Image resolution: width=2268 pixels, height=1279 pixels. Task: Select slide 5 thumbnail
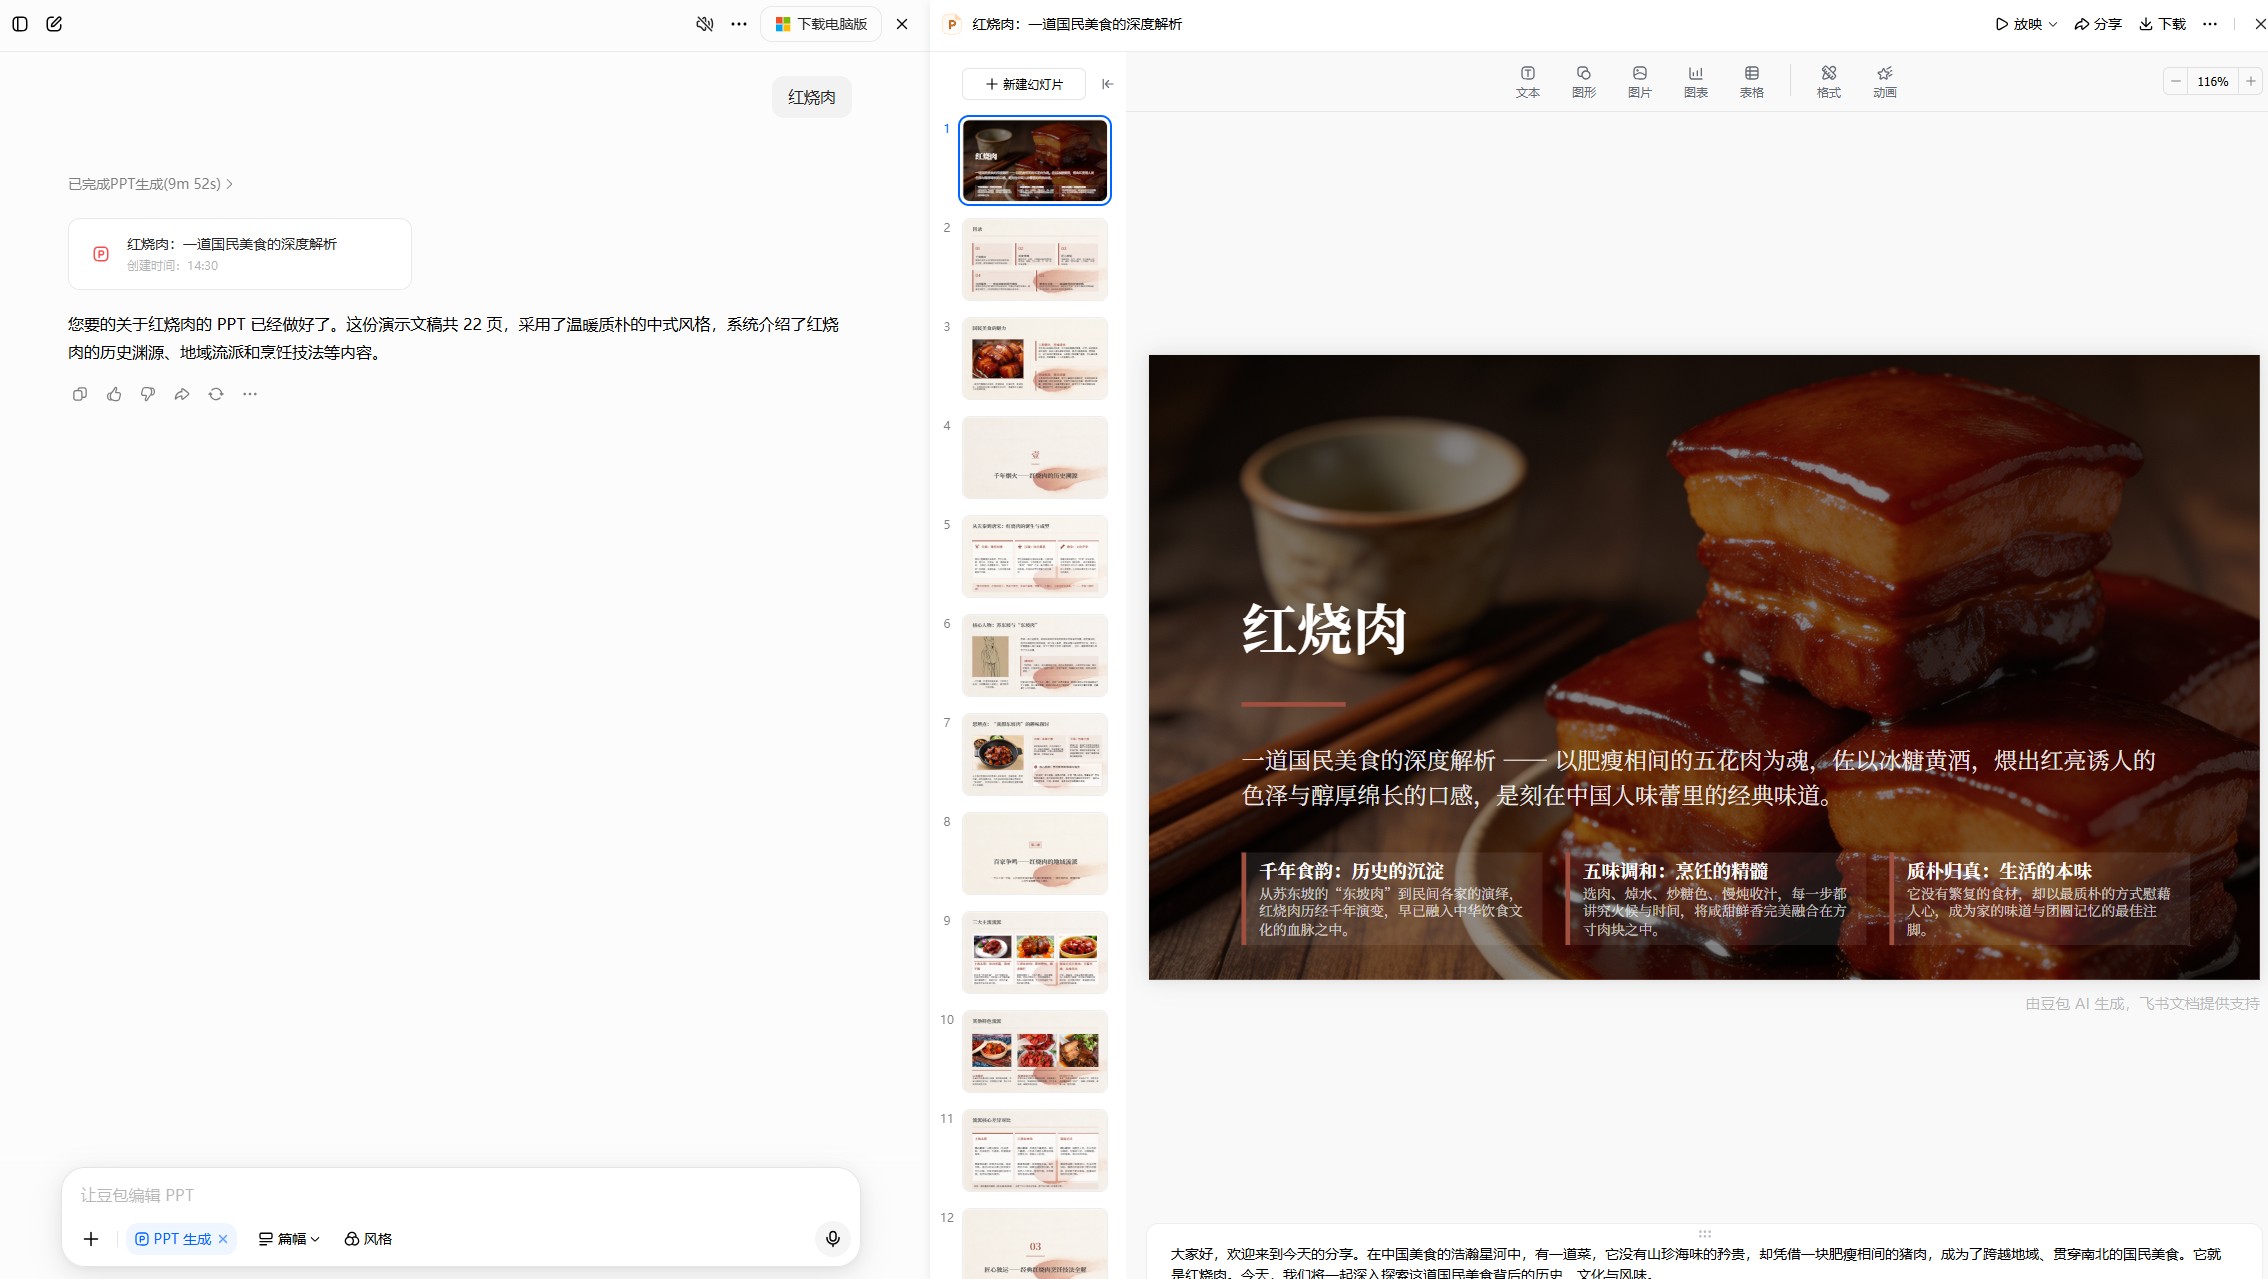click(x=1035, y=556)
